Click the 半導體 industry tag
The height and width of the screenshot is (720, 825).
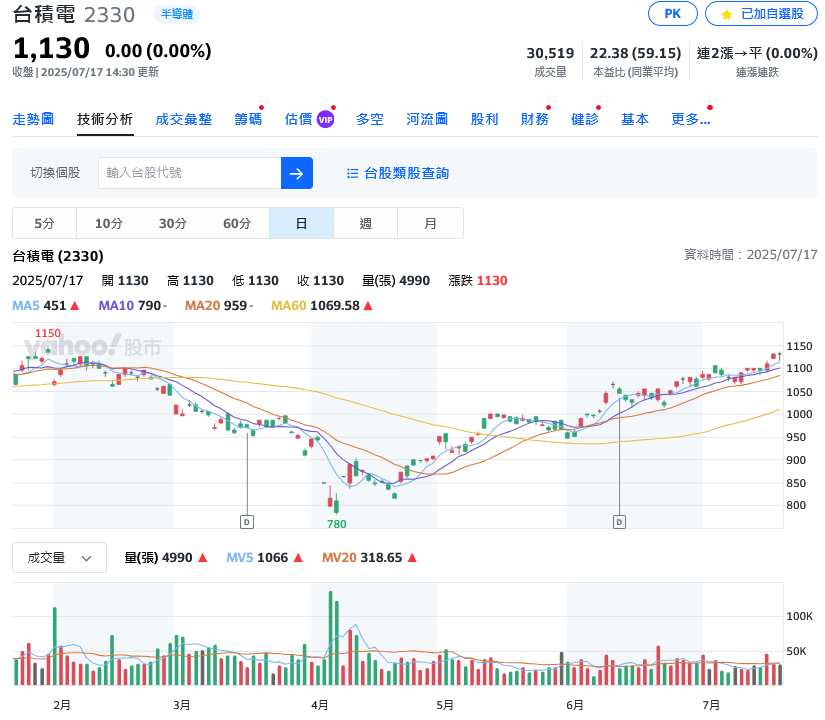(x=177, y=14)
